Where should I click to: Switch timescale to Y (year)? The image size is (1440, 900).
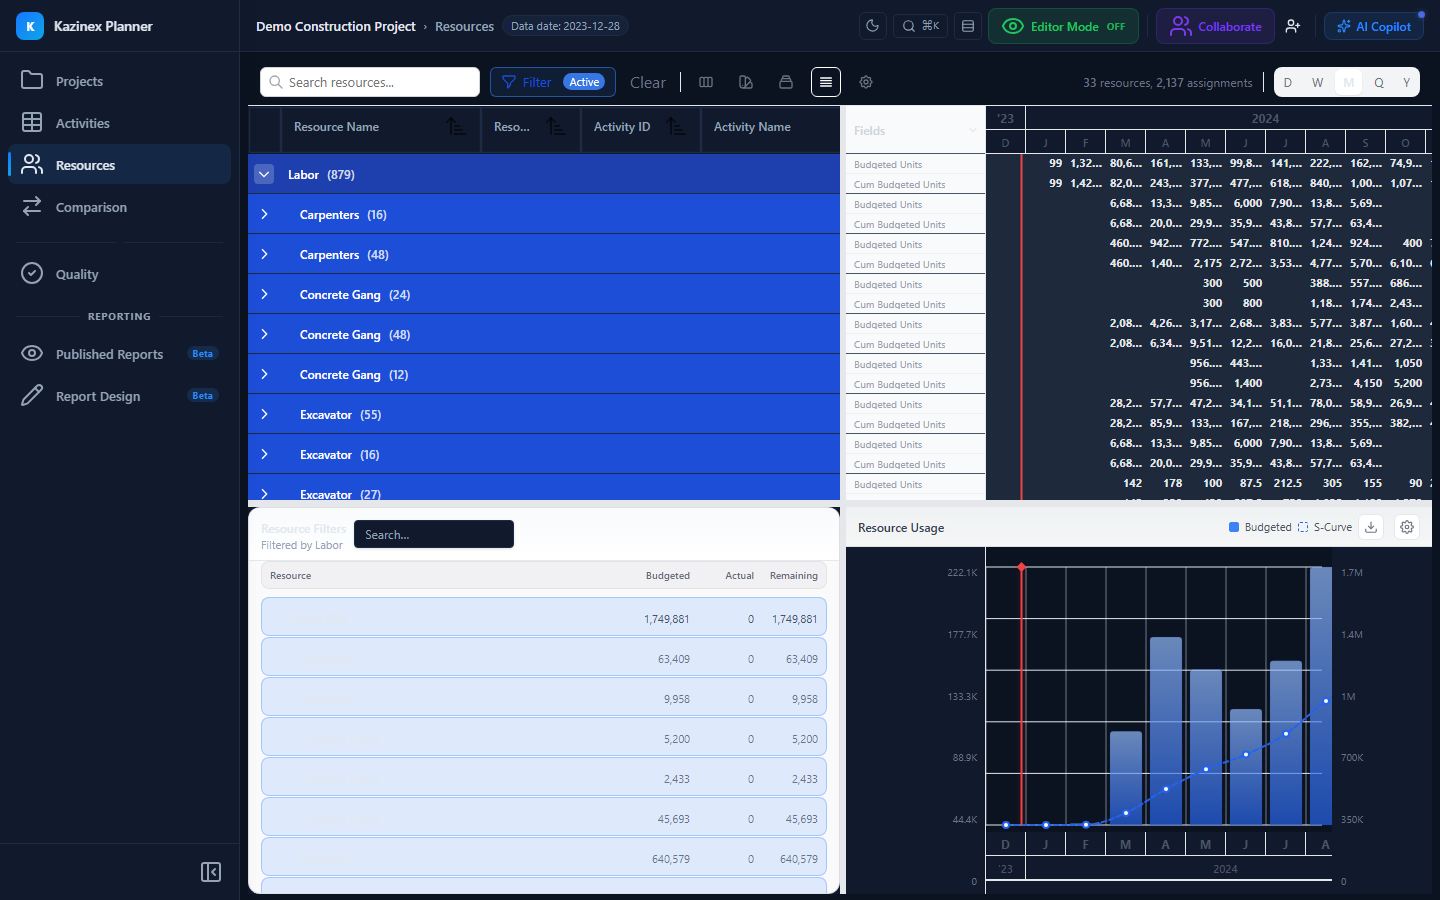tap(1407, 82)
